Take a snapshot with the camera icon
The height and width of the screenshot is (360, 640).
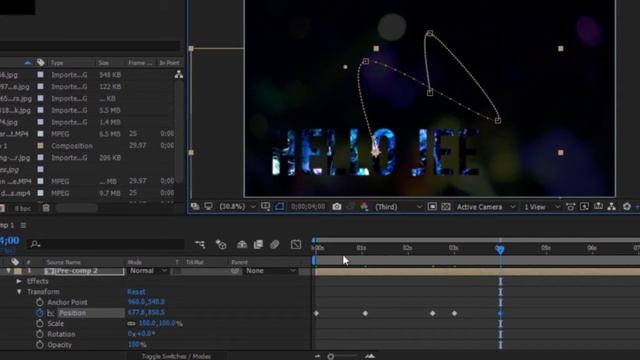click(337, 207)
